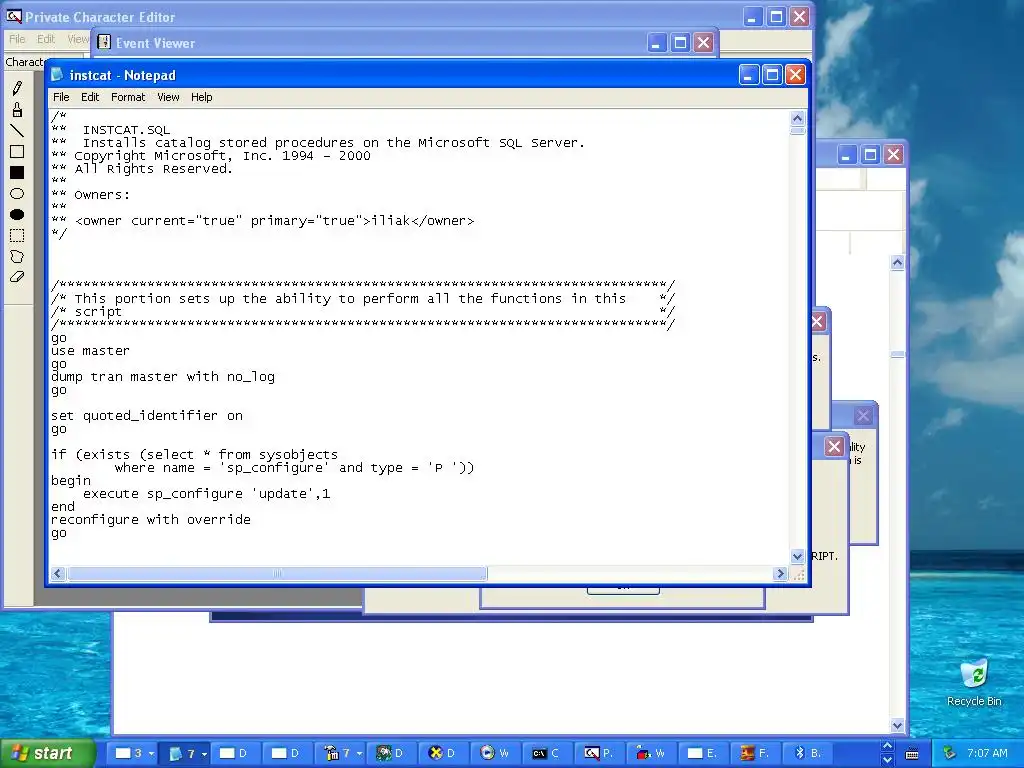Viewport: 1024px width, 768px height.
Task: Click the background window's scrollbar down arrow
Action: (x=897, y=726)
